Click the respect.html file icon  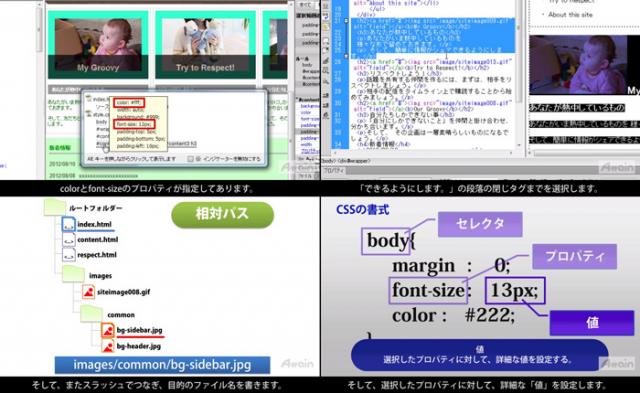coord(69,255)
